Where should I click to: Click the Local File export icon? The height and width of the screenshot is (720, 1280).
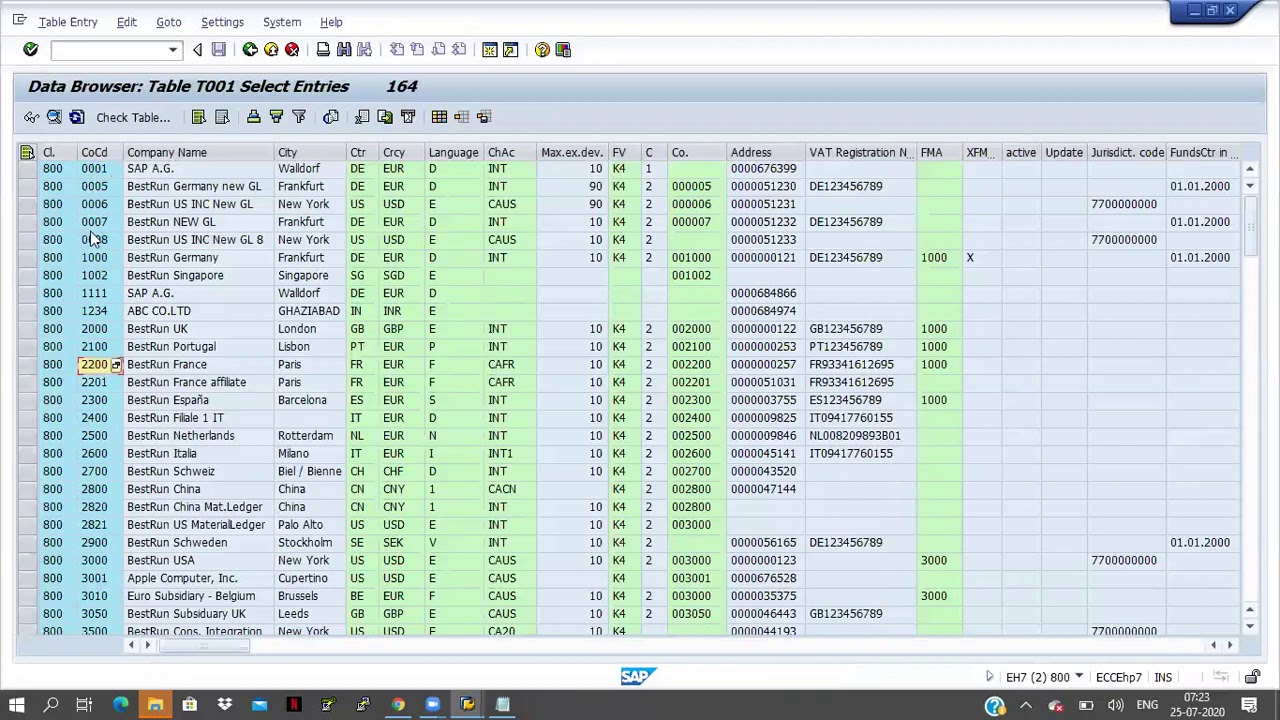pos(385,117)
